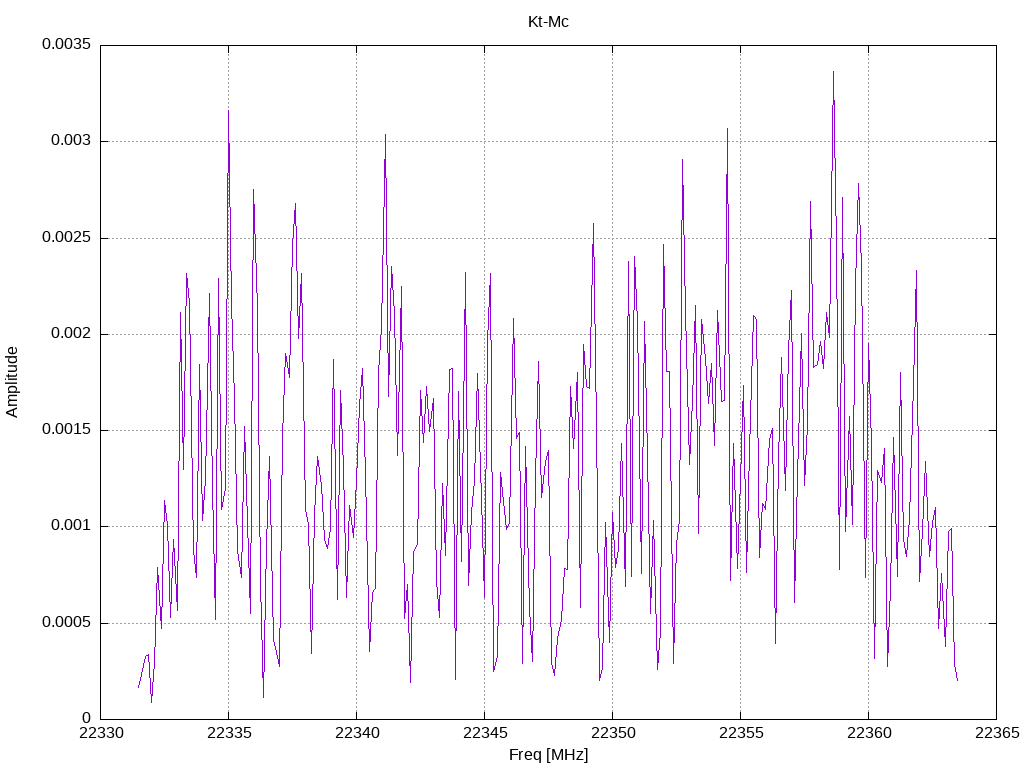Click the highest spectrum peak near 22358.6 MHz
Image resolution: width=1024 pixels, height=768 pixels.
833,72
